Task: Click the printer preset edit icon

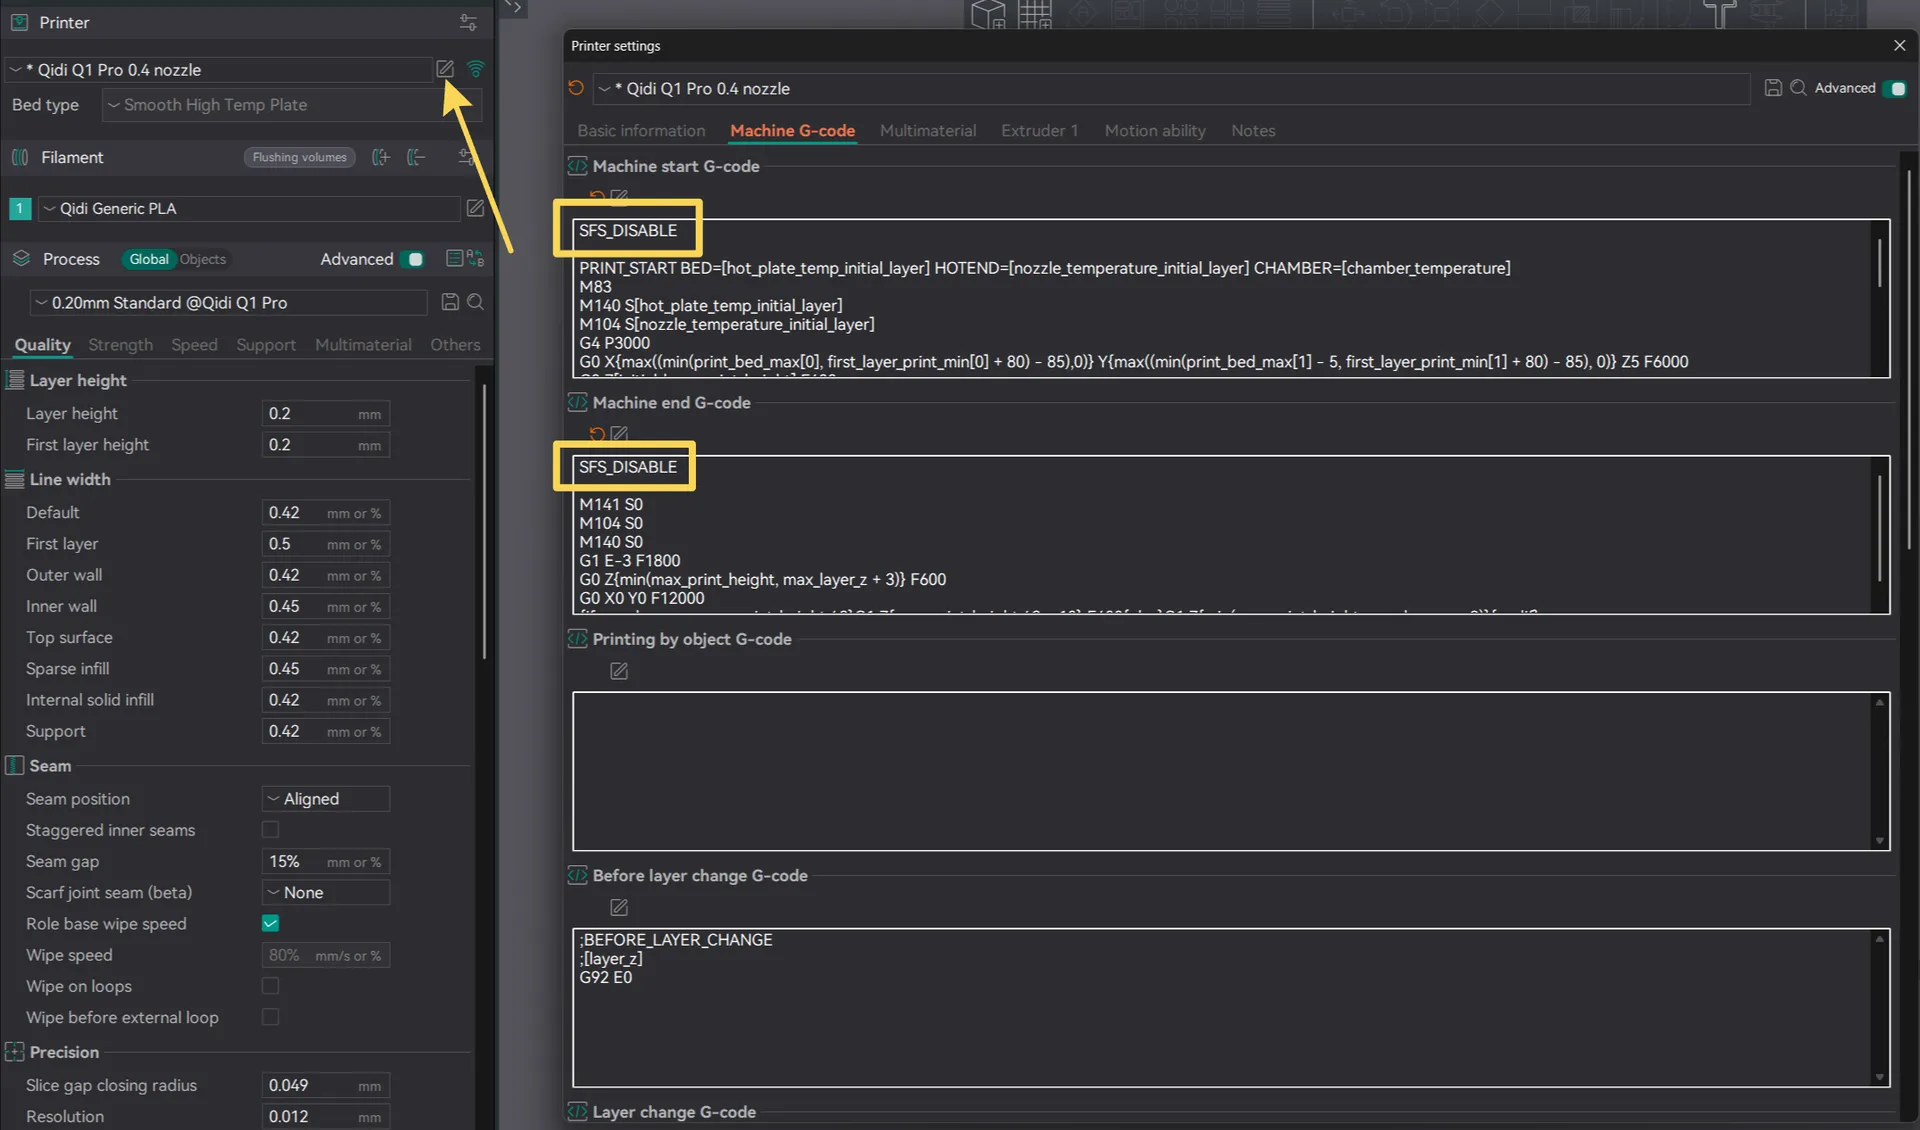Action: (445, 69)
